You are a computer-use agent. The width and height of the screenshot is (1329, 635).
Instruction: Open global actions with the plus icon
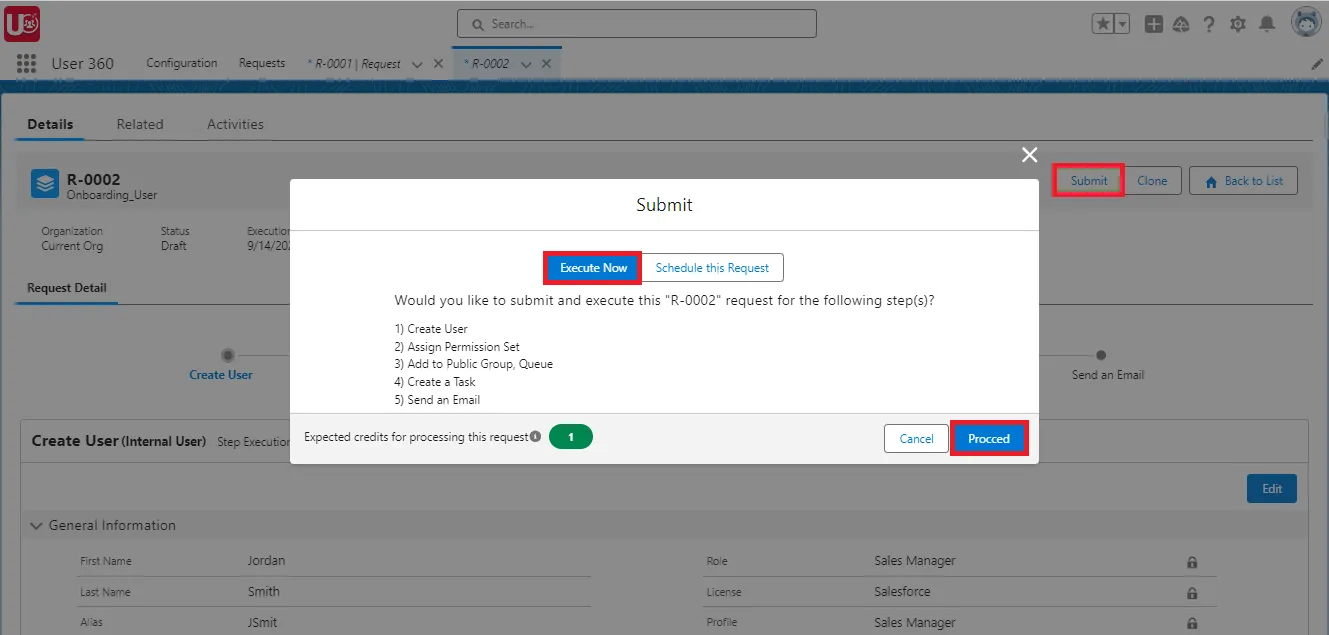pyautogui.click(x=1153, y=22)
